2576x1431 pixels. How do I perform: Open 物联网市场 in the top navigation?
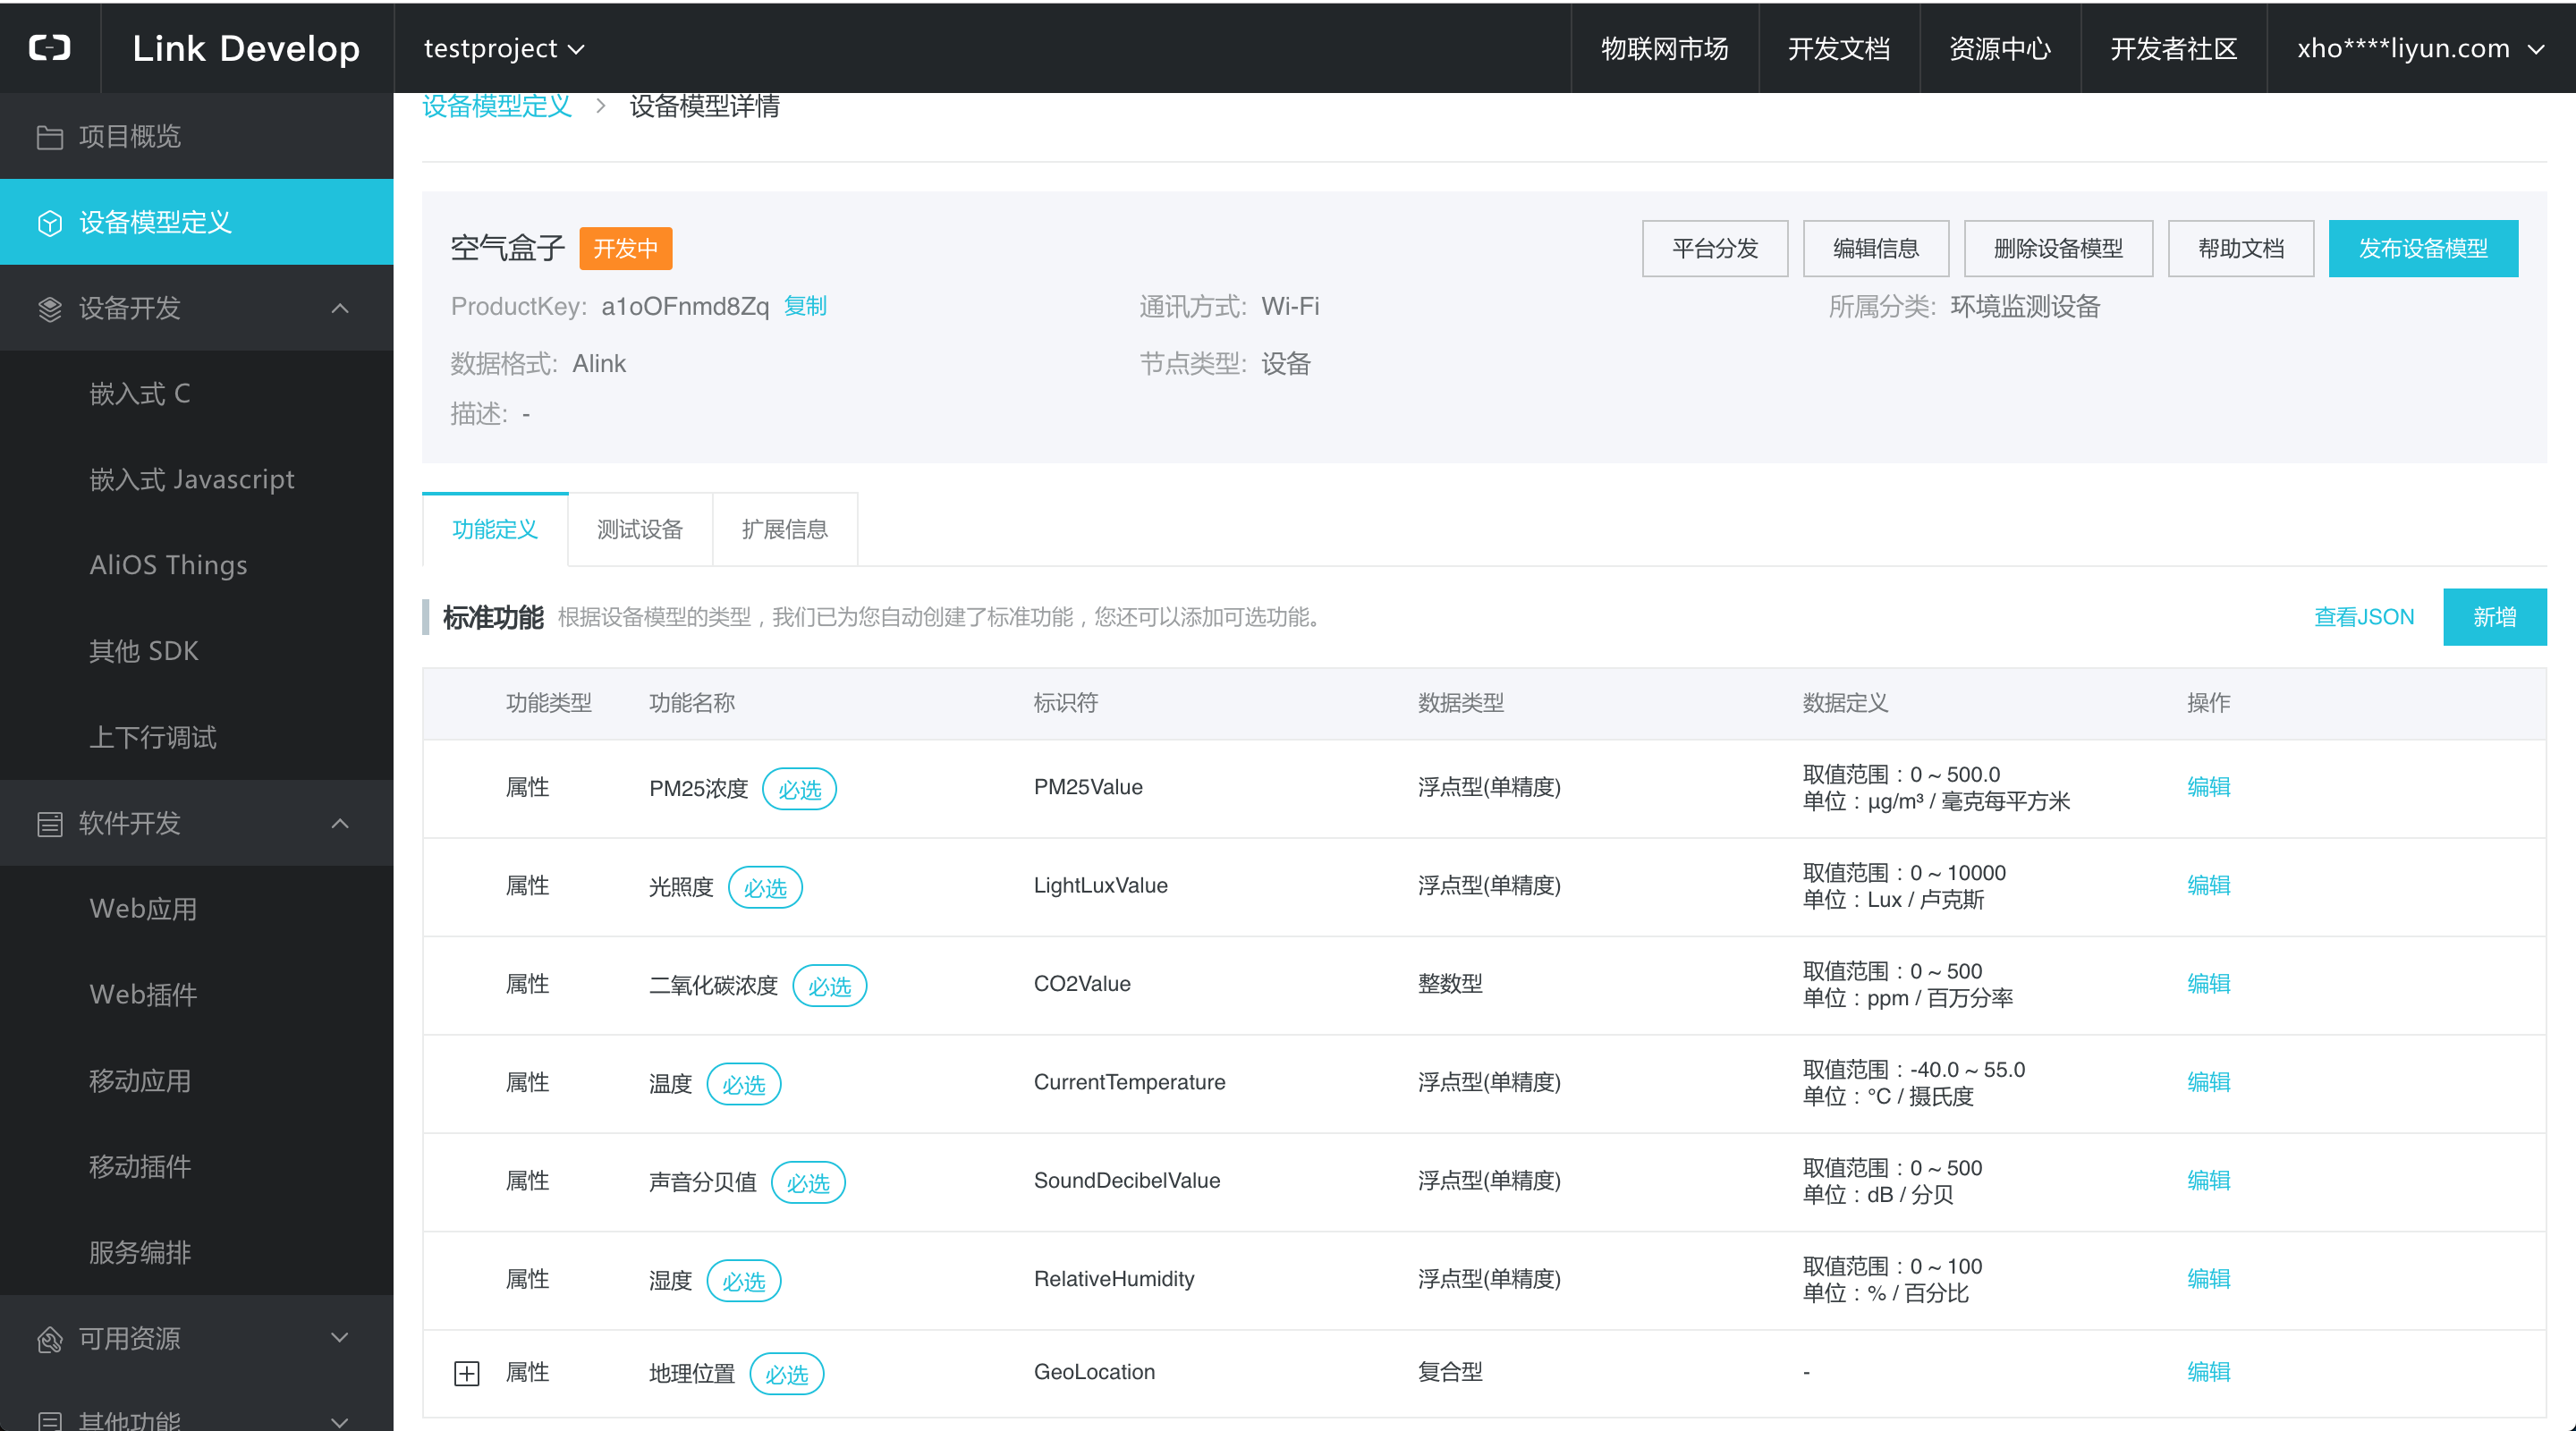(x=1665, y=48)
